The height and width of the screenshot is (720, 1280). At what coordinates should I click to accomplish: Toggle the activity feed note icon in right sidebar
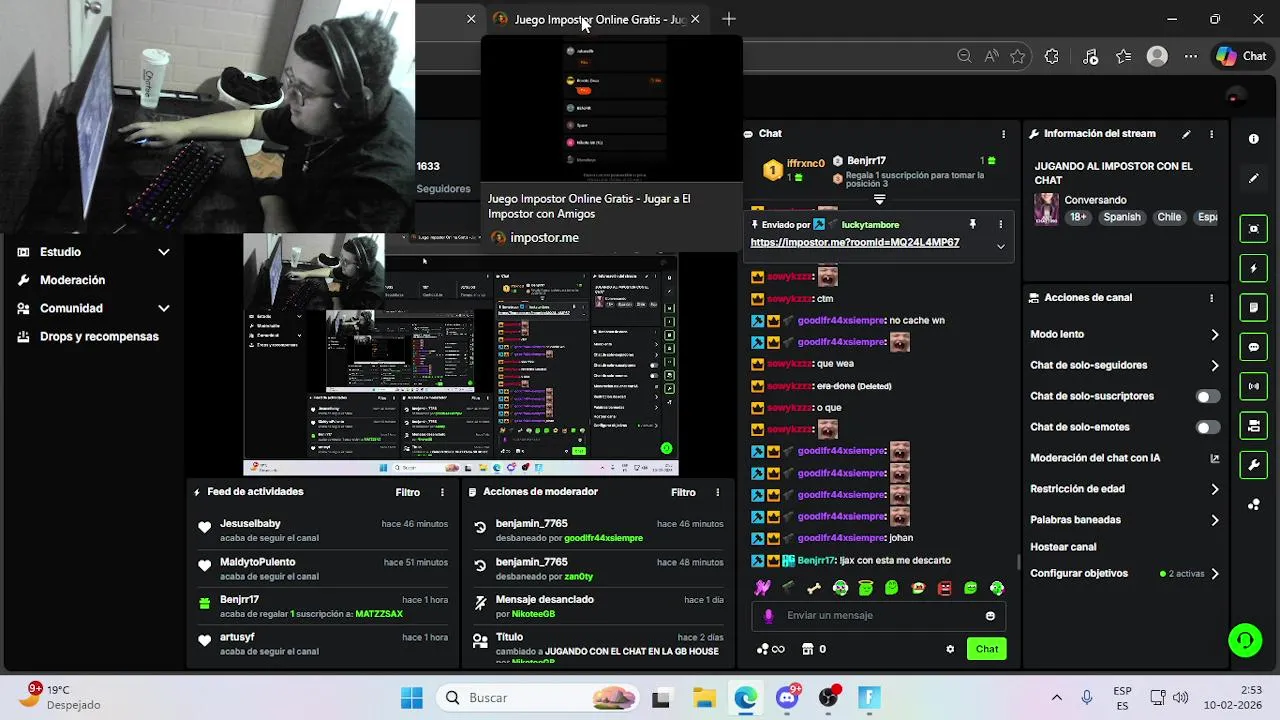click(1254, 307)
